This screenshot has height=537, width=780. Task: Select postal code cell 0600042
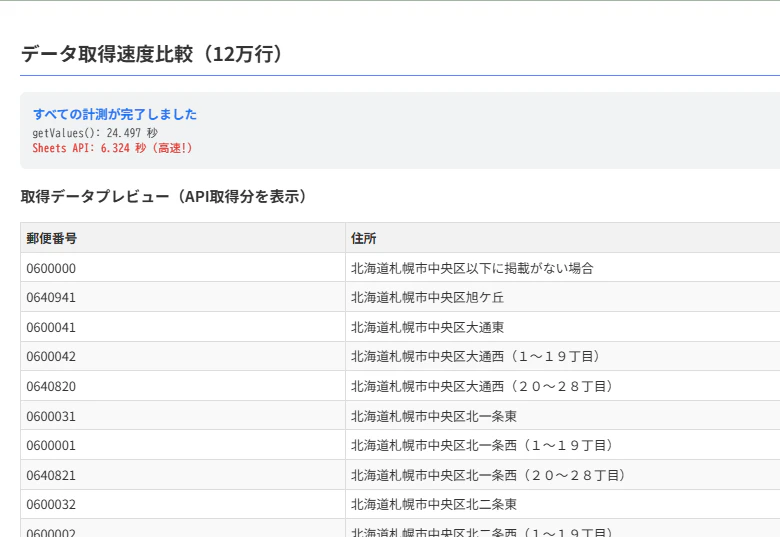(x=183, y=356)
